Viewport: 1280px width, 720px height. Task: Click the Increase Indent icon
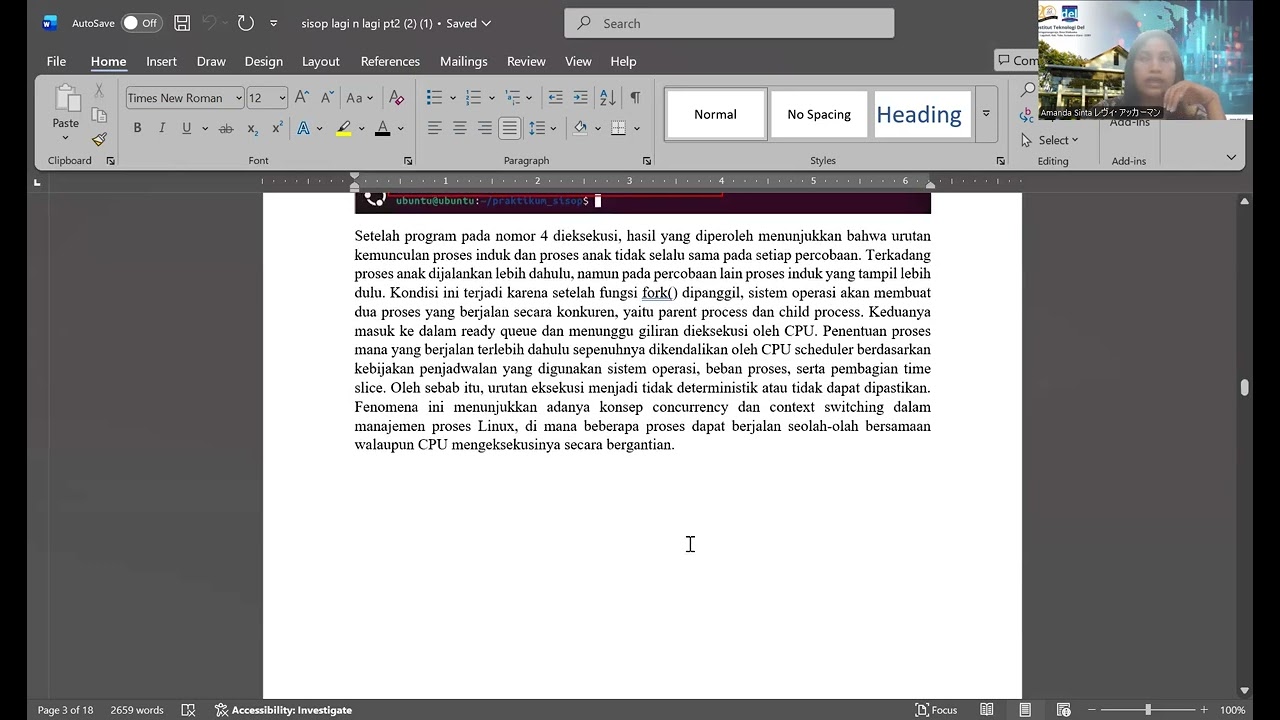581,98
